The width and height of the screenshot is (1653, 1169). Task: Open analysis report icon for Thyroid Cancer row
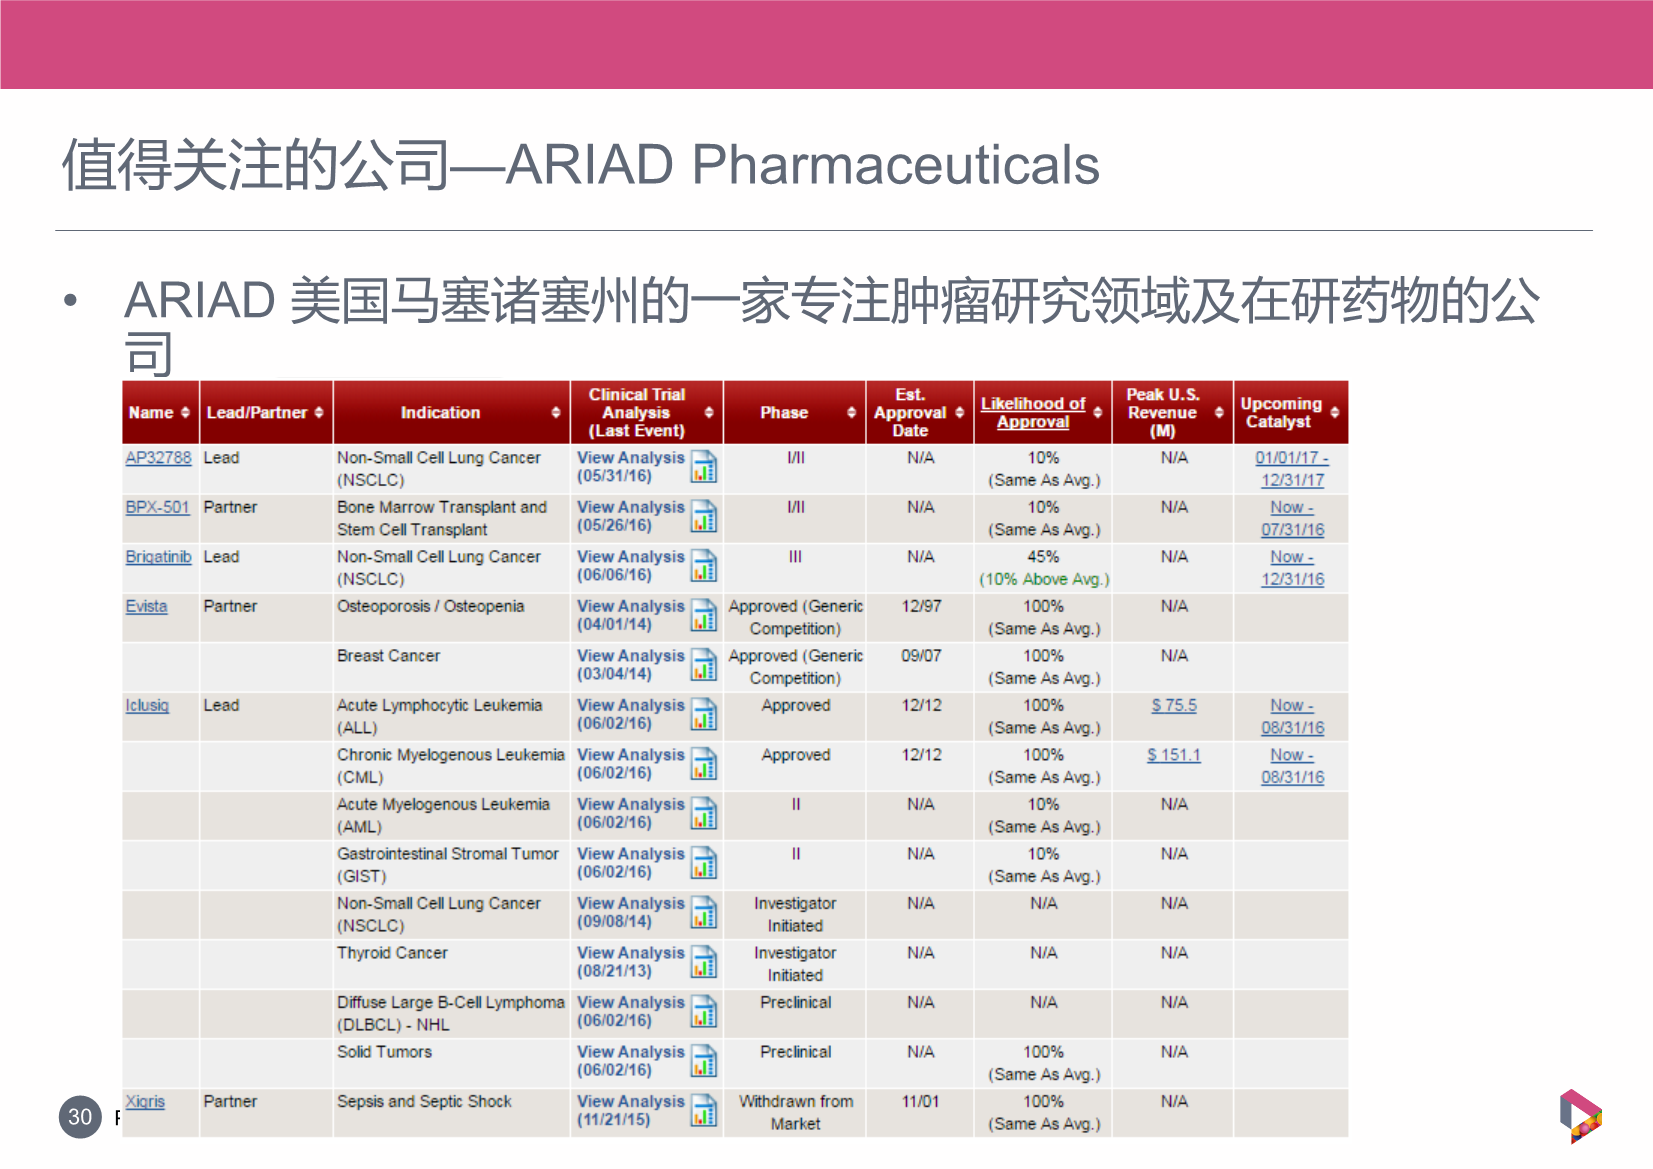pos(704,962)
